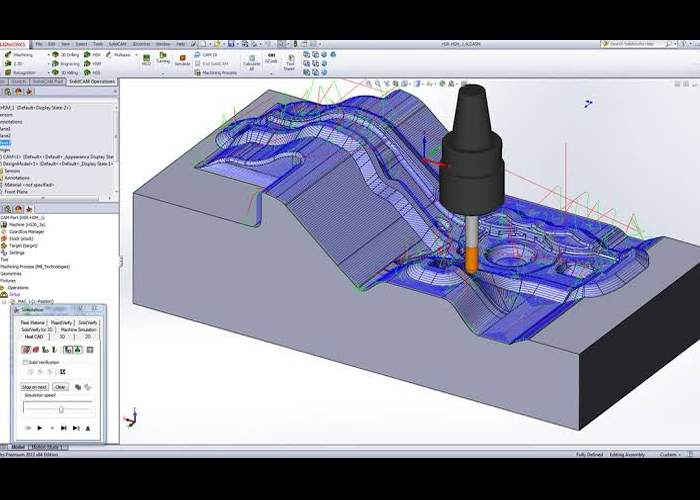Click the Stop on next button
Viewport: 700px width, 500px height.
[x=35, y=386]
